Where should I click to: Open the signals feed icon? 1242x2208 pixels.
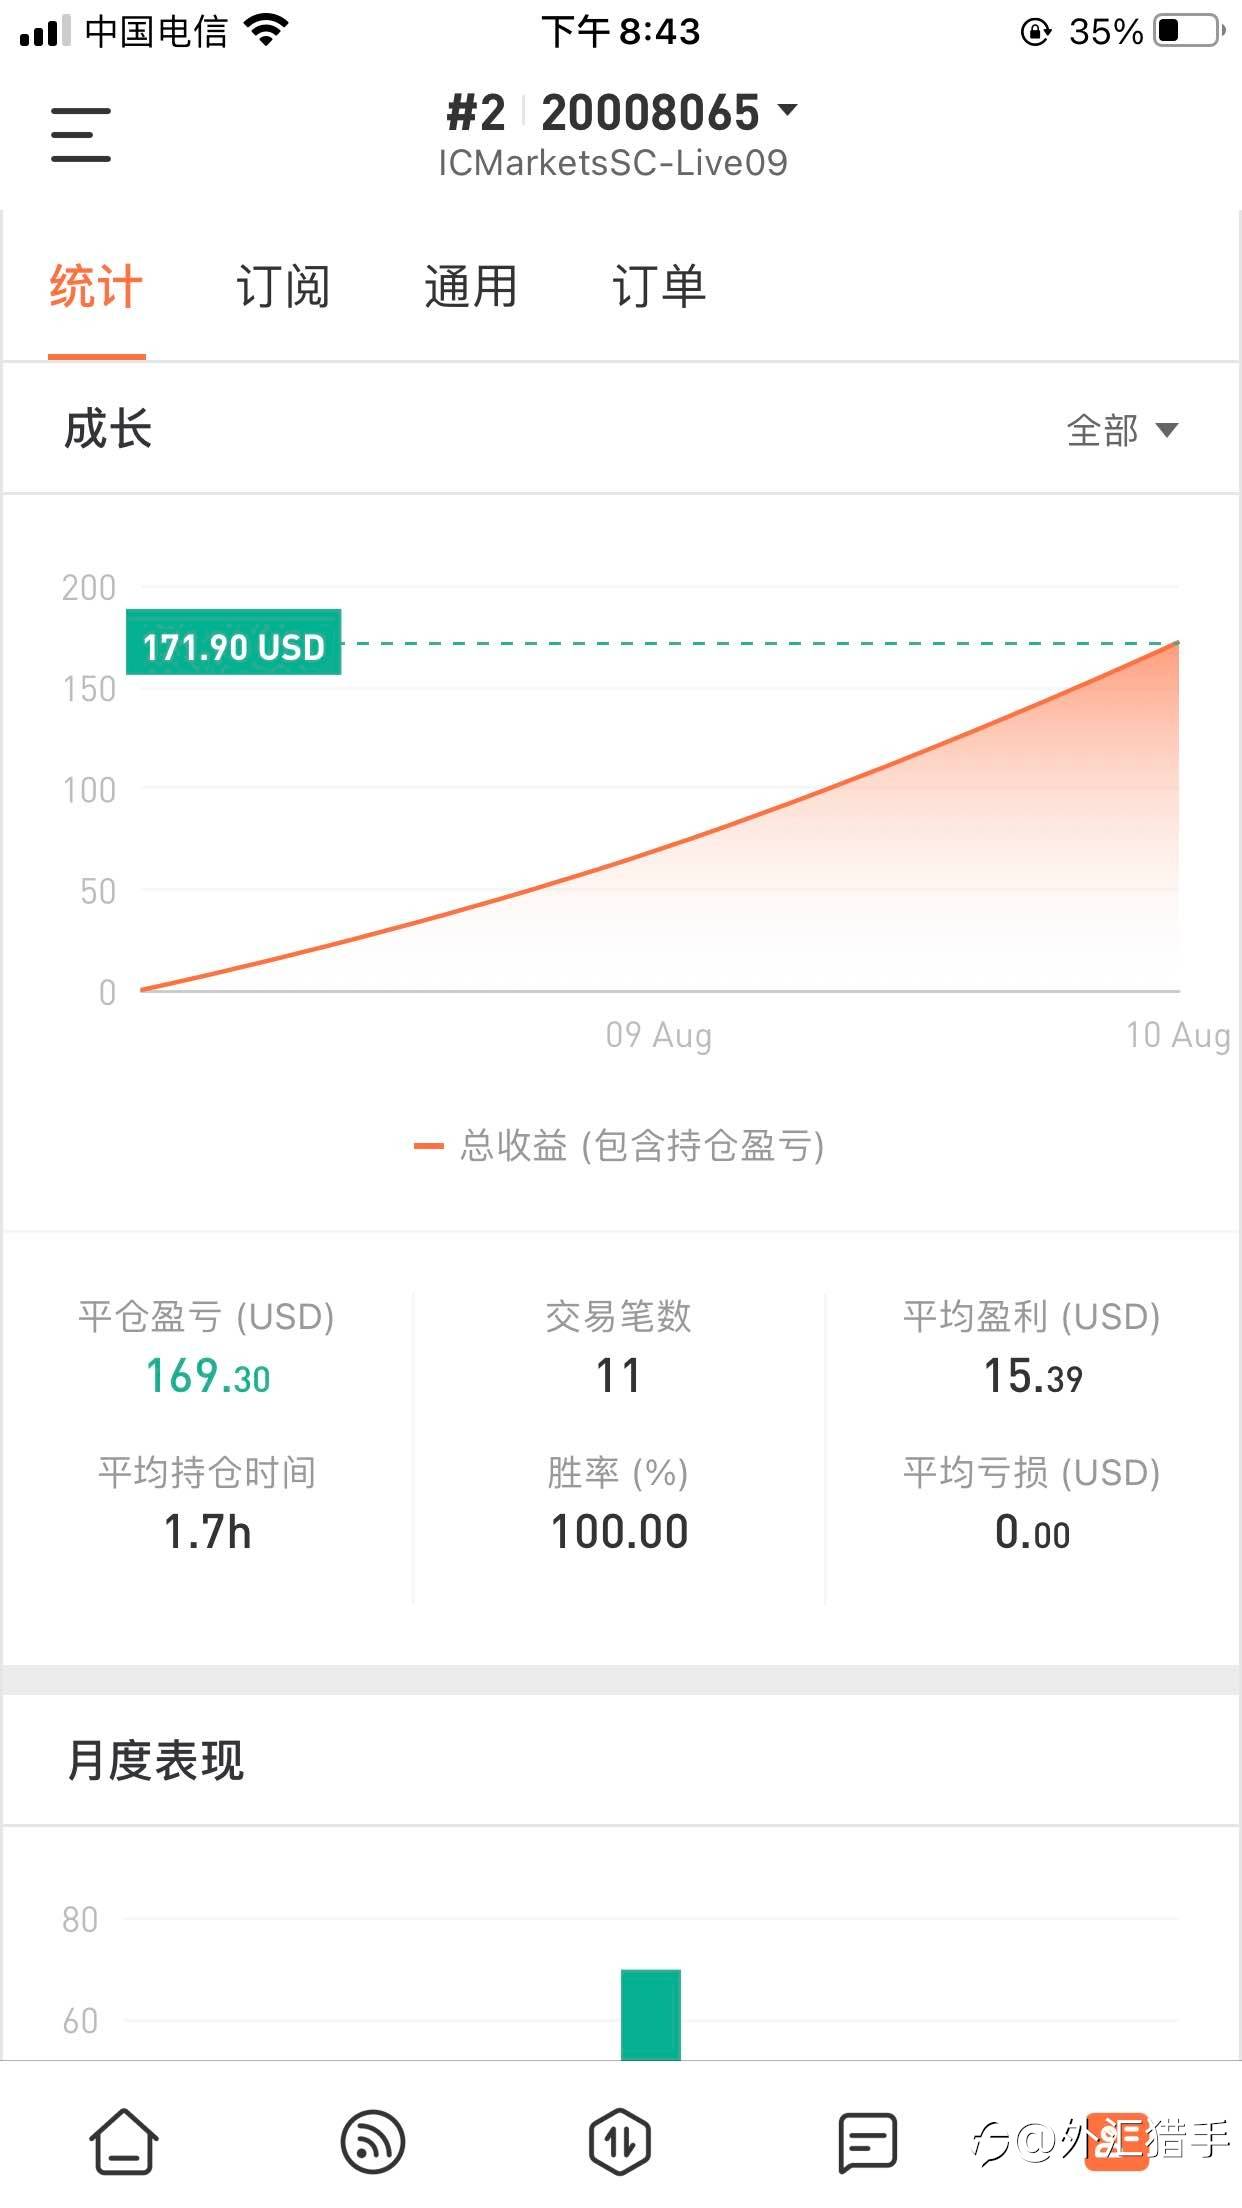click(372, 2141)
